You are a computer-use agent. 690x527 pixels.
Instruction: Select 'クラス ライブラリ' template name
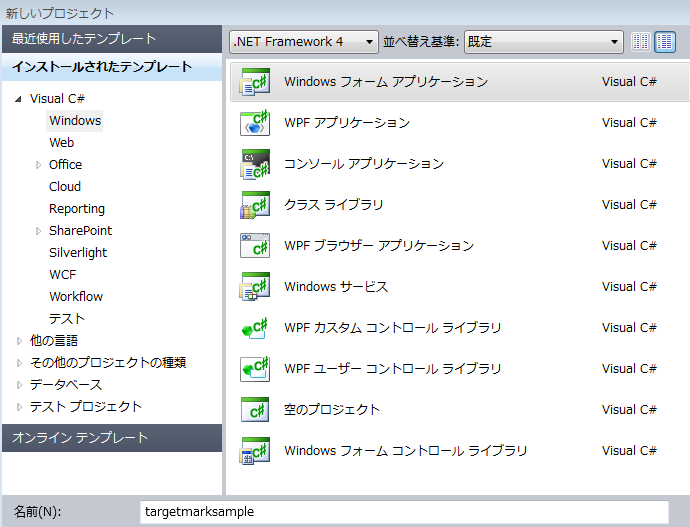334,205
